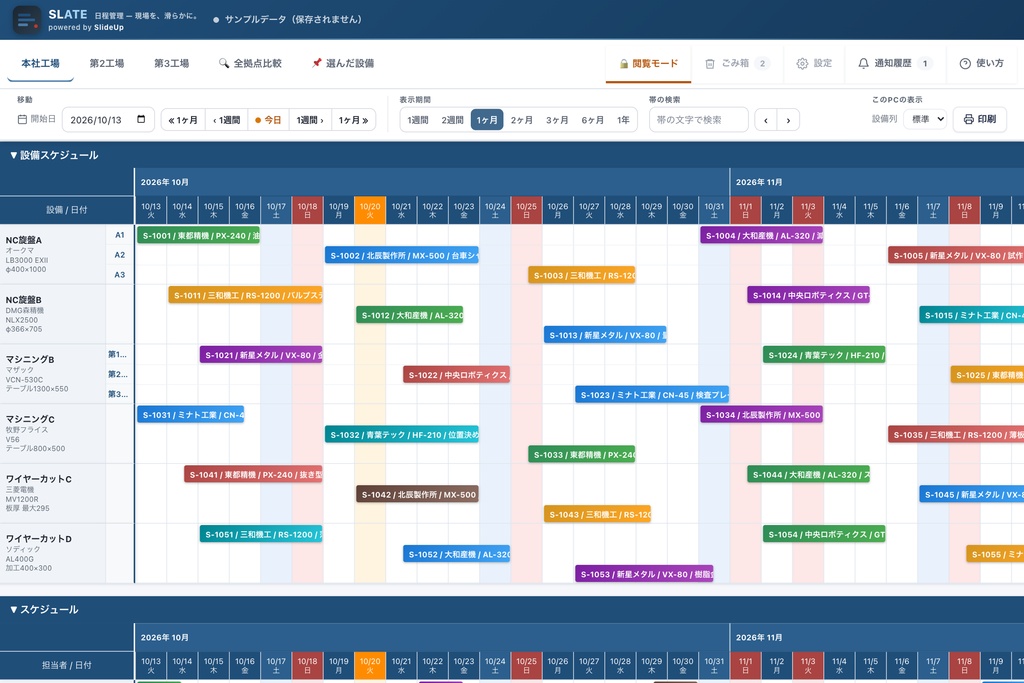Click the 帯の文字で検索 search field
Screen dimensions: 1024x683
tap(698, 120)
